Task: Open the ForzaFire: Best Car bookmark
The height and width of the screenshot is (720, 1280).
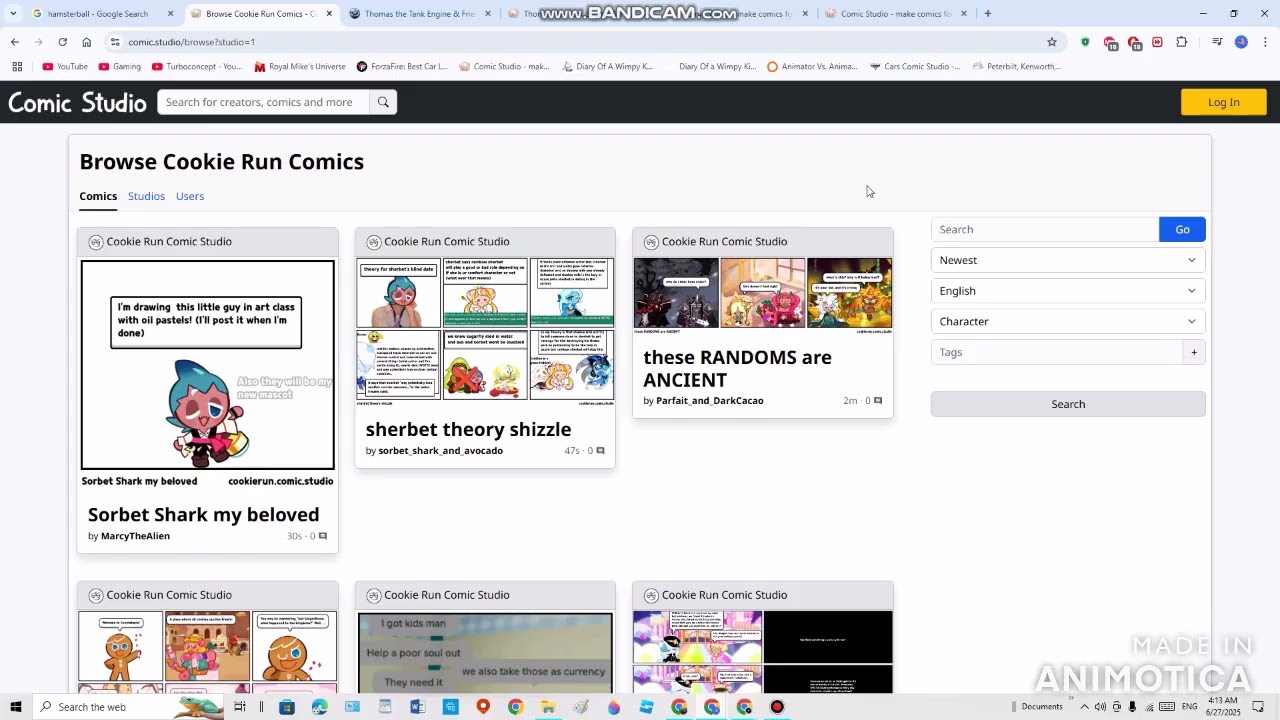Action: click(x=402, y=66)
